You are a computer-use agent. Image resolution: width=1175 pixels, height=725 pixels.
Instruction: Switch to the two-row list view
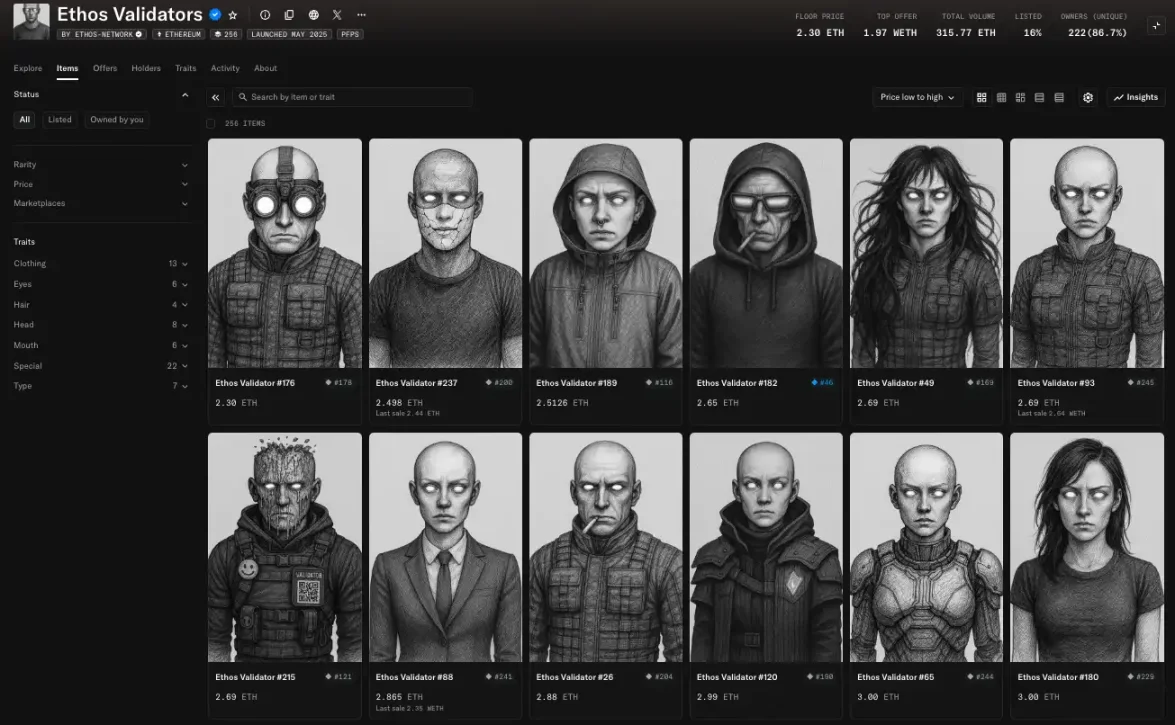click(1039, 97)
